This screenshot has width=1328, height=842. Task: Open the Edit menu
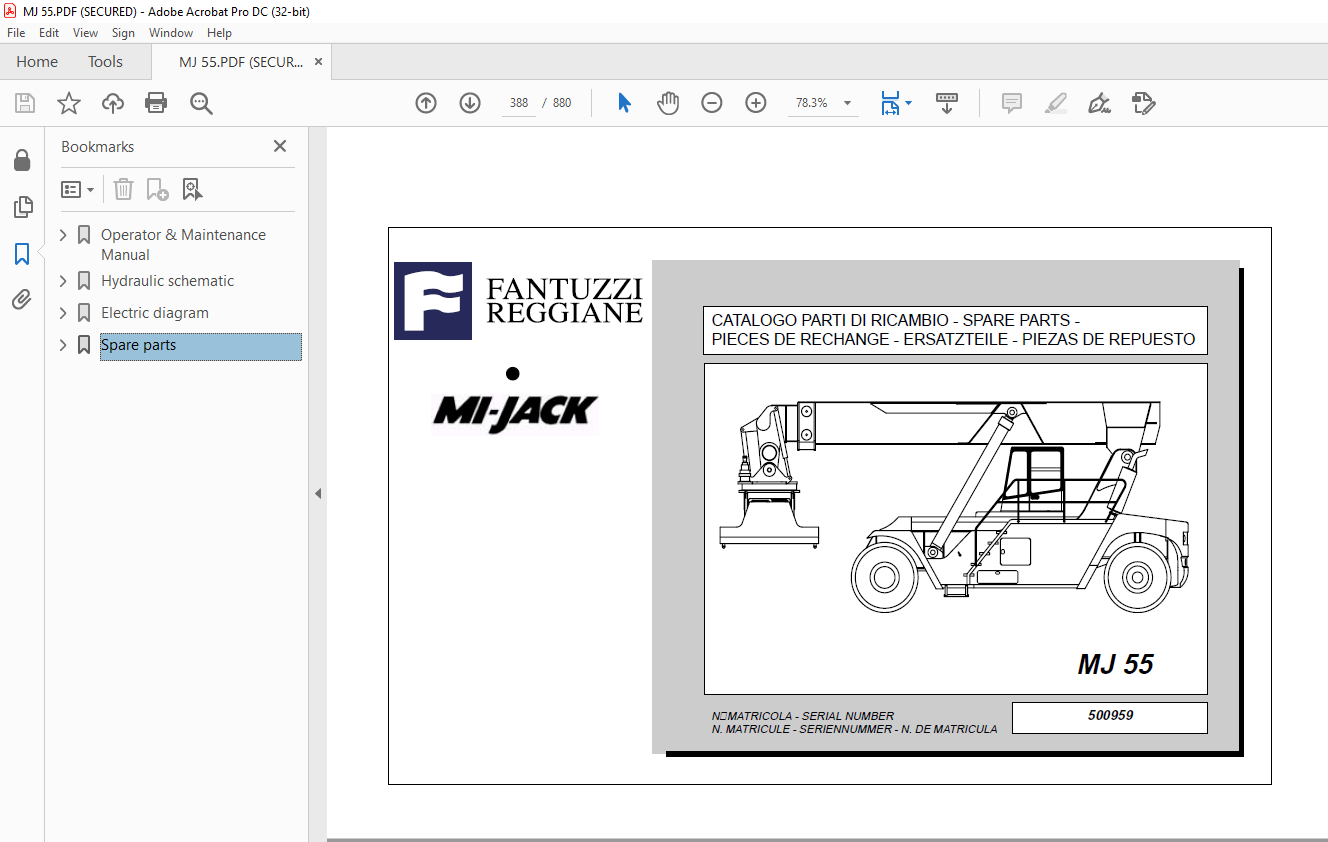click(49, 33)
